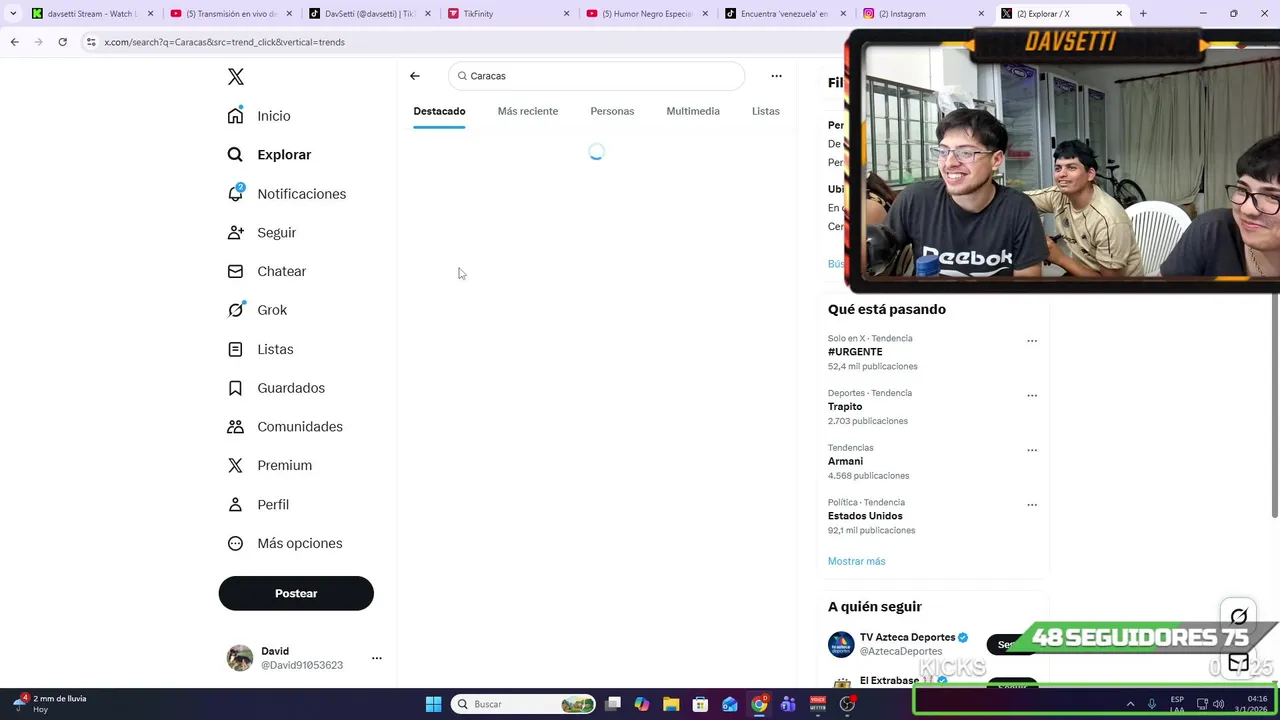Click the Caracas search field
This screenshot has height=720, width=1280.
(597, 76)
